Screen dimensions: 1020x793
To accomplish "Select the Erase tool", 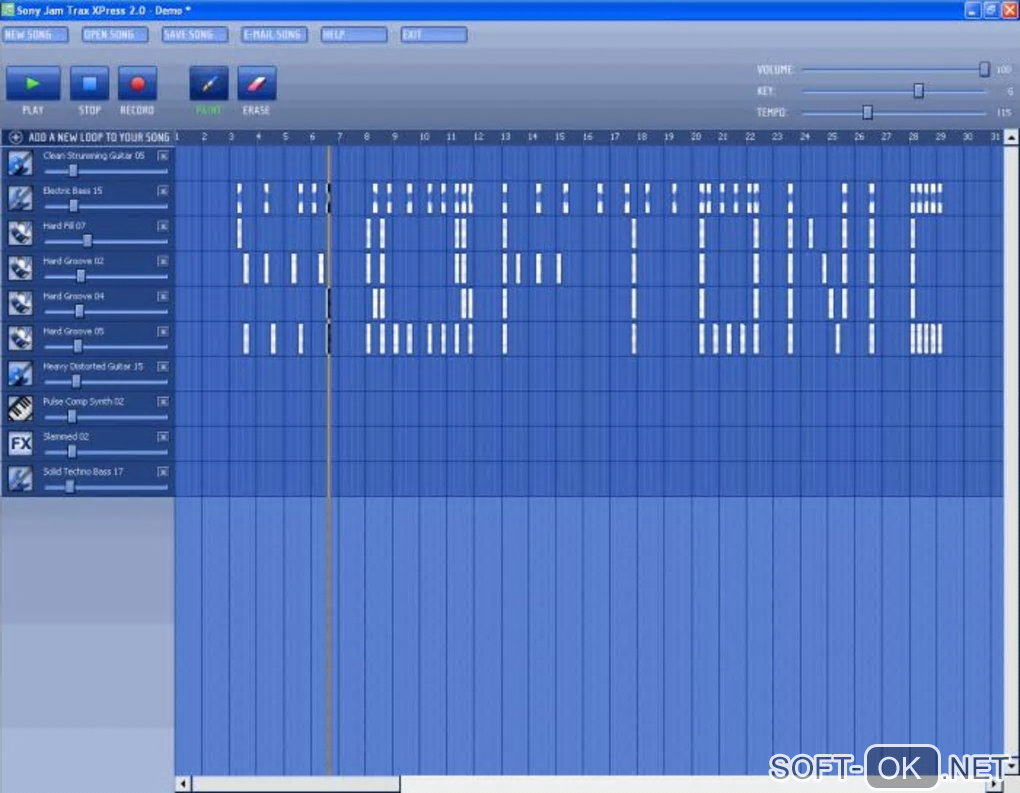I will click(256, 83).
